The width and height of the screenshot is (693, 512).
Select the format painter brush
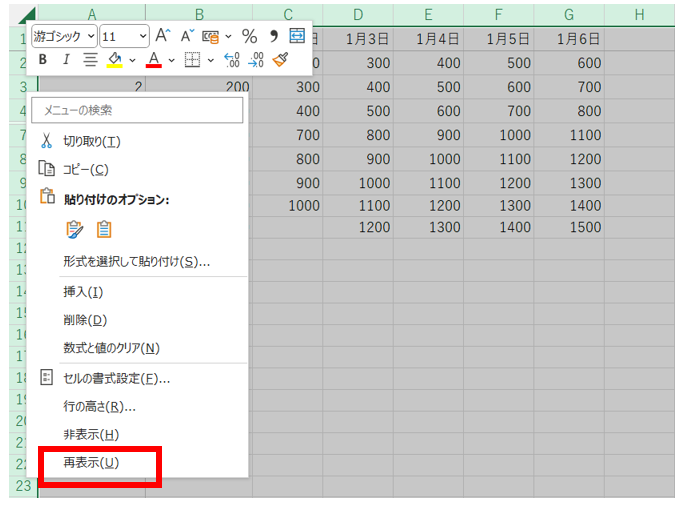(x=281, y=60)
